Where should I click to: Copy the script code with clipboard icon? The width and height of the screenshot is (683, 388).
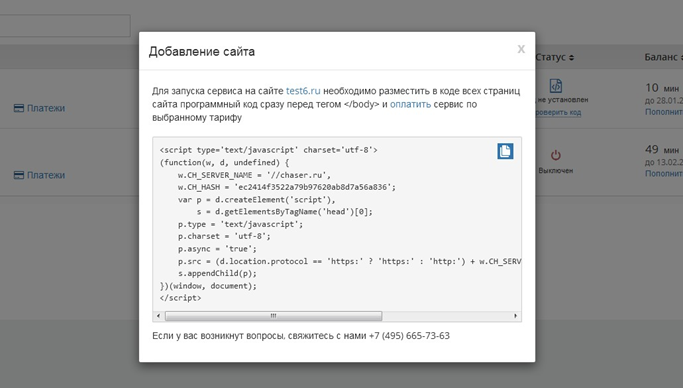[x=505, y=151]
